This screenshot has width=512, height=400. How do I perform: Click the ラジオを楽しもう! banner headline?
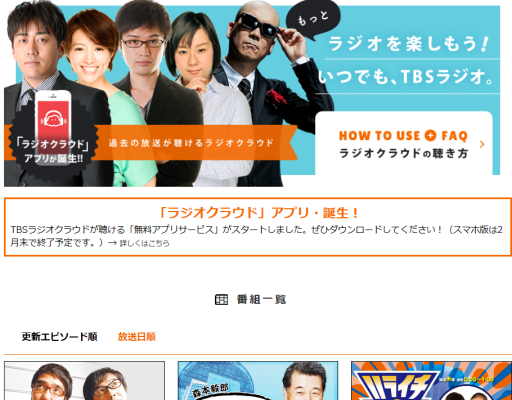[408, 44]
